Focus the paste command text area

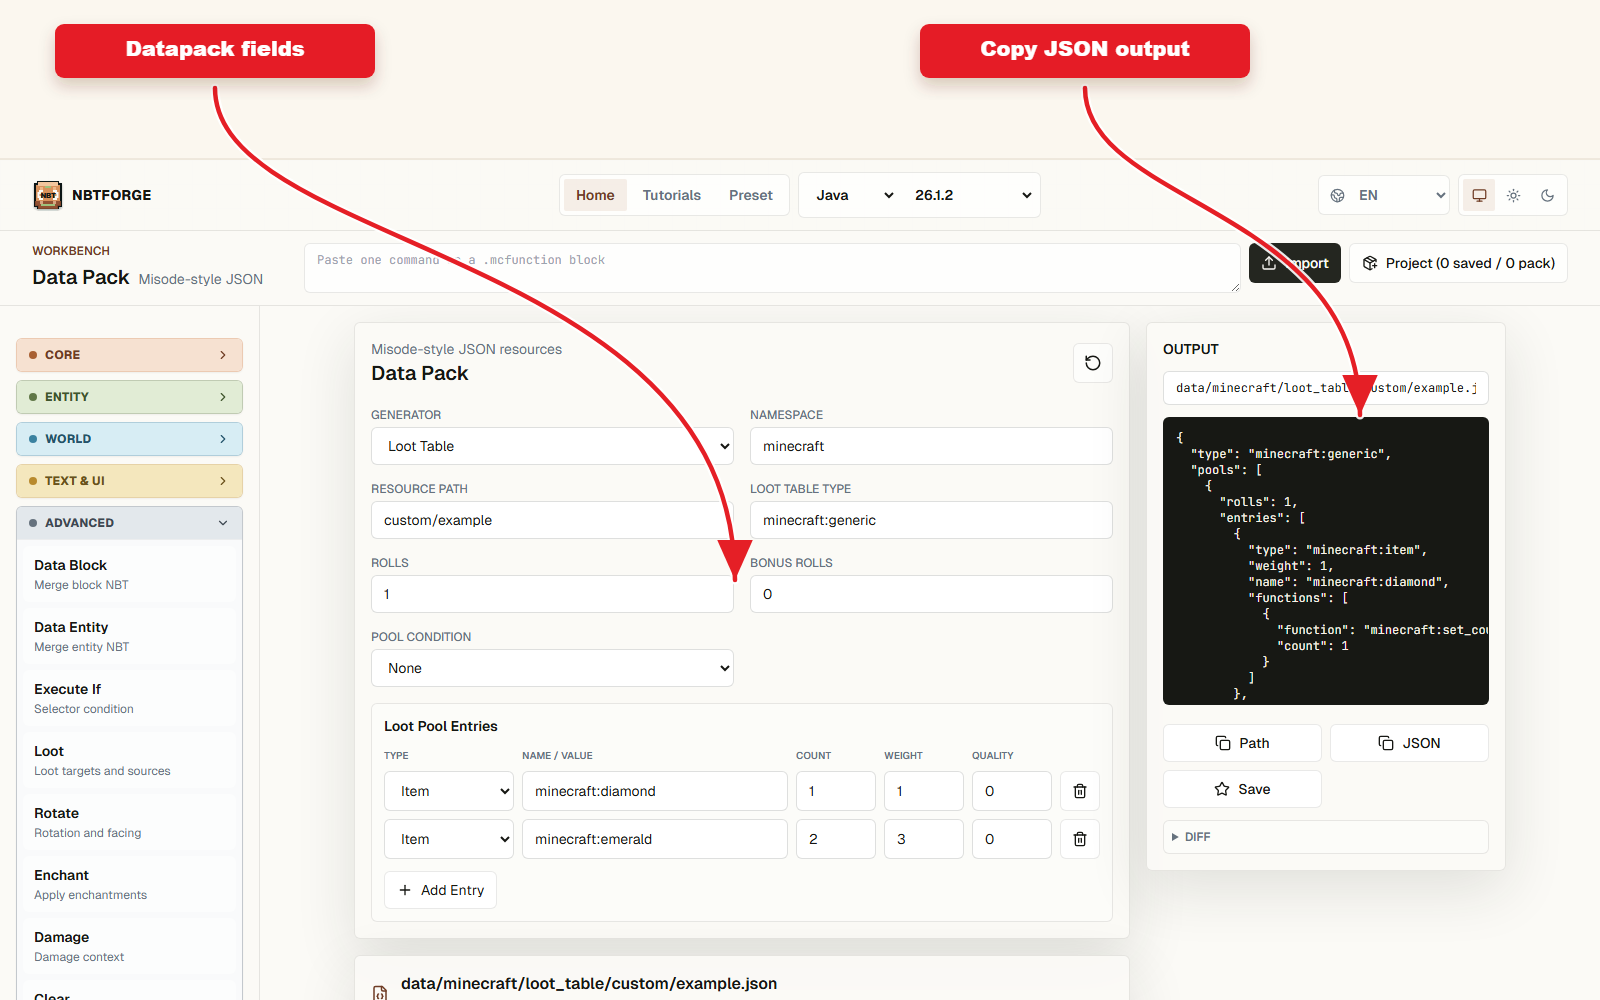click(772, 268)
